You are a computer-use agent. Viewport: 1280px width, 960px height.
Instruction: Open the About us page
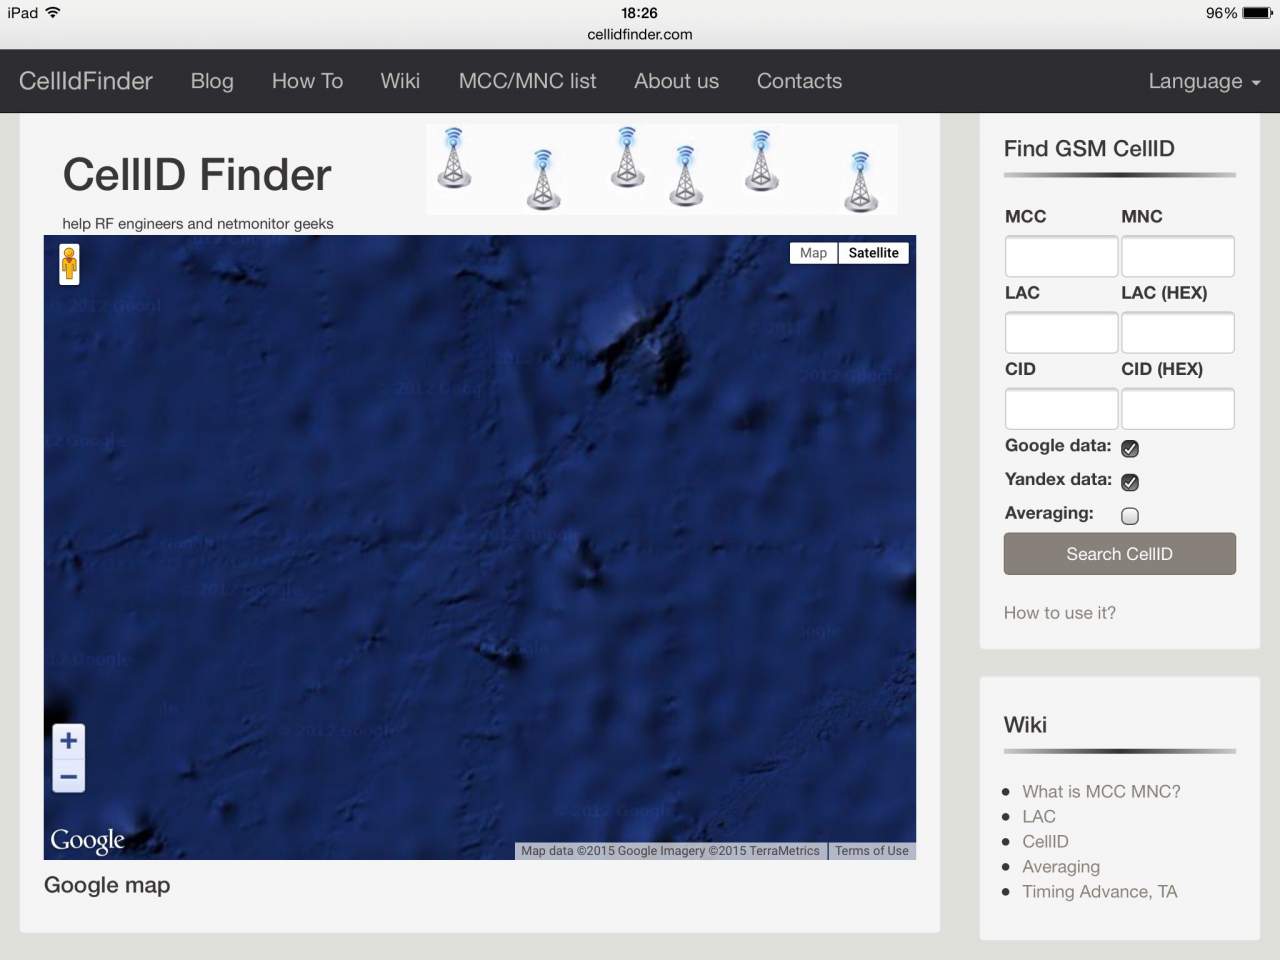tap(676, 81)
